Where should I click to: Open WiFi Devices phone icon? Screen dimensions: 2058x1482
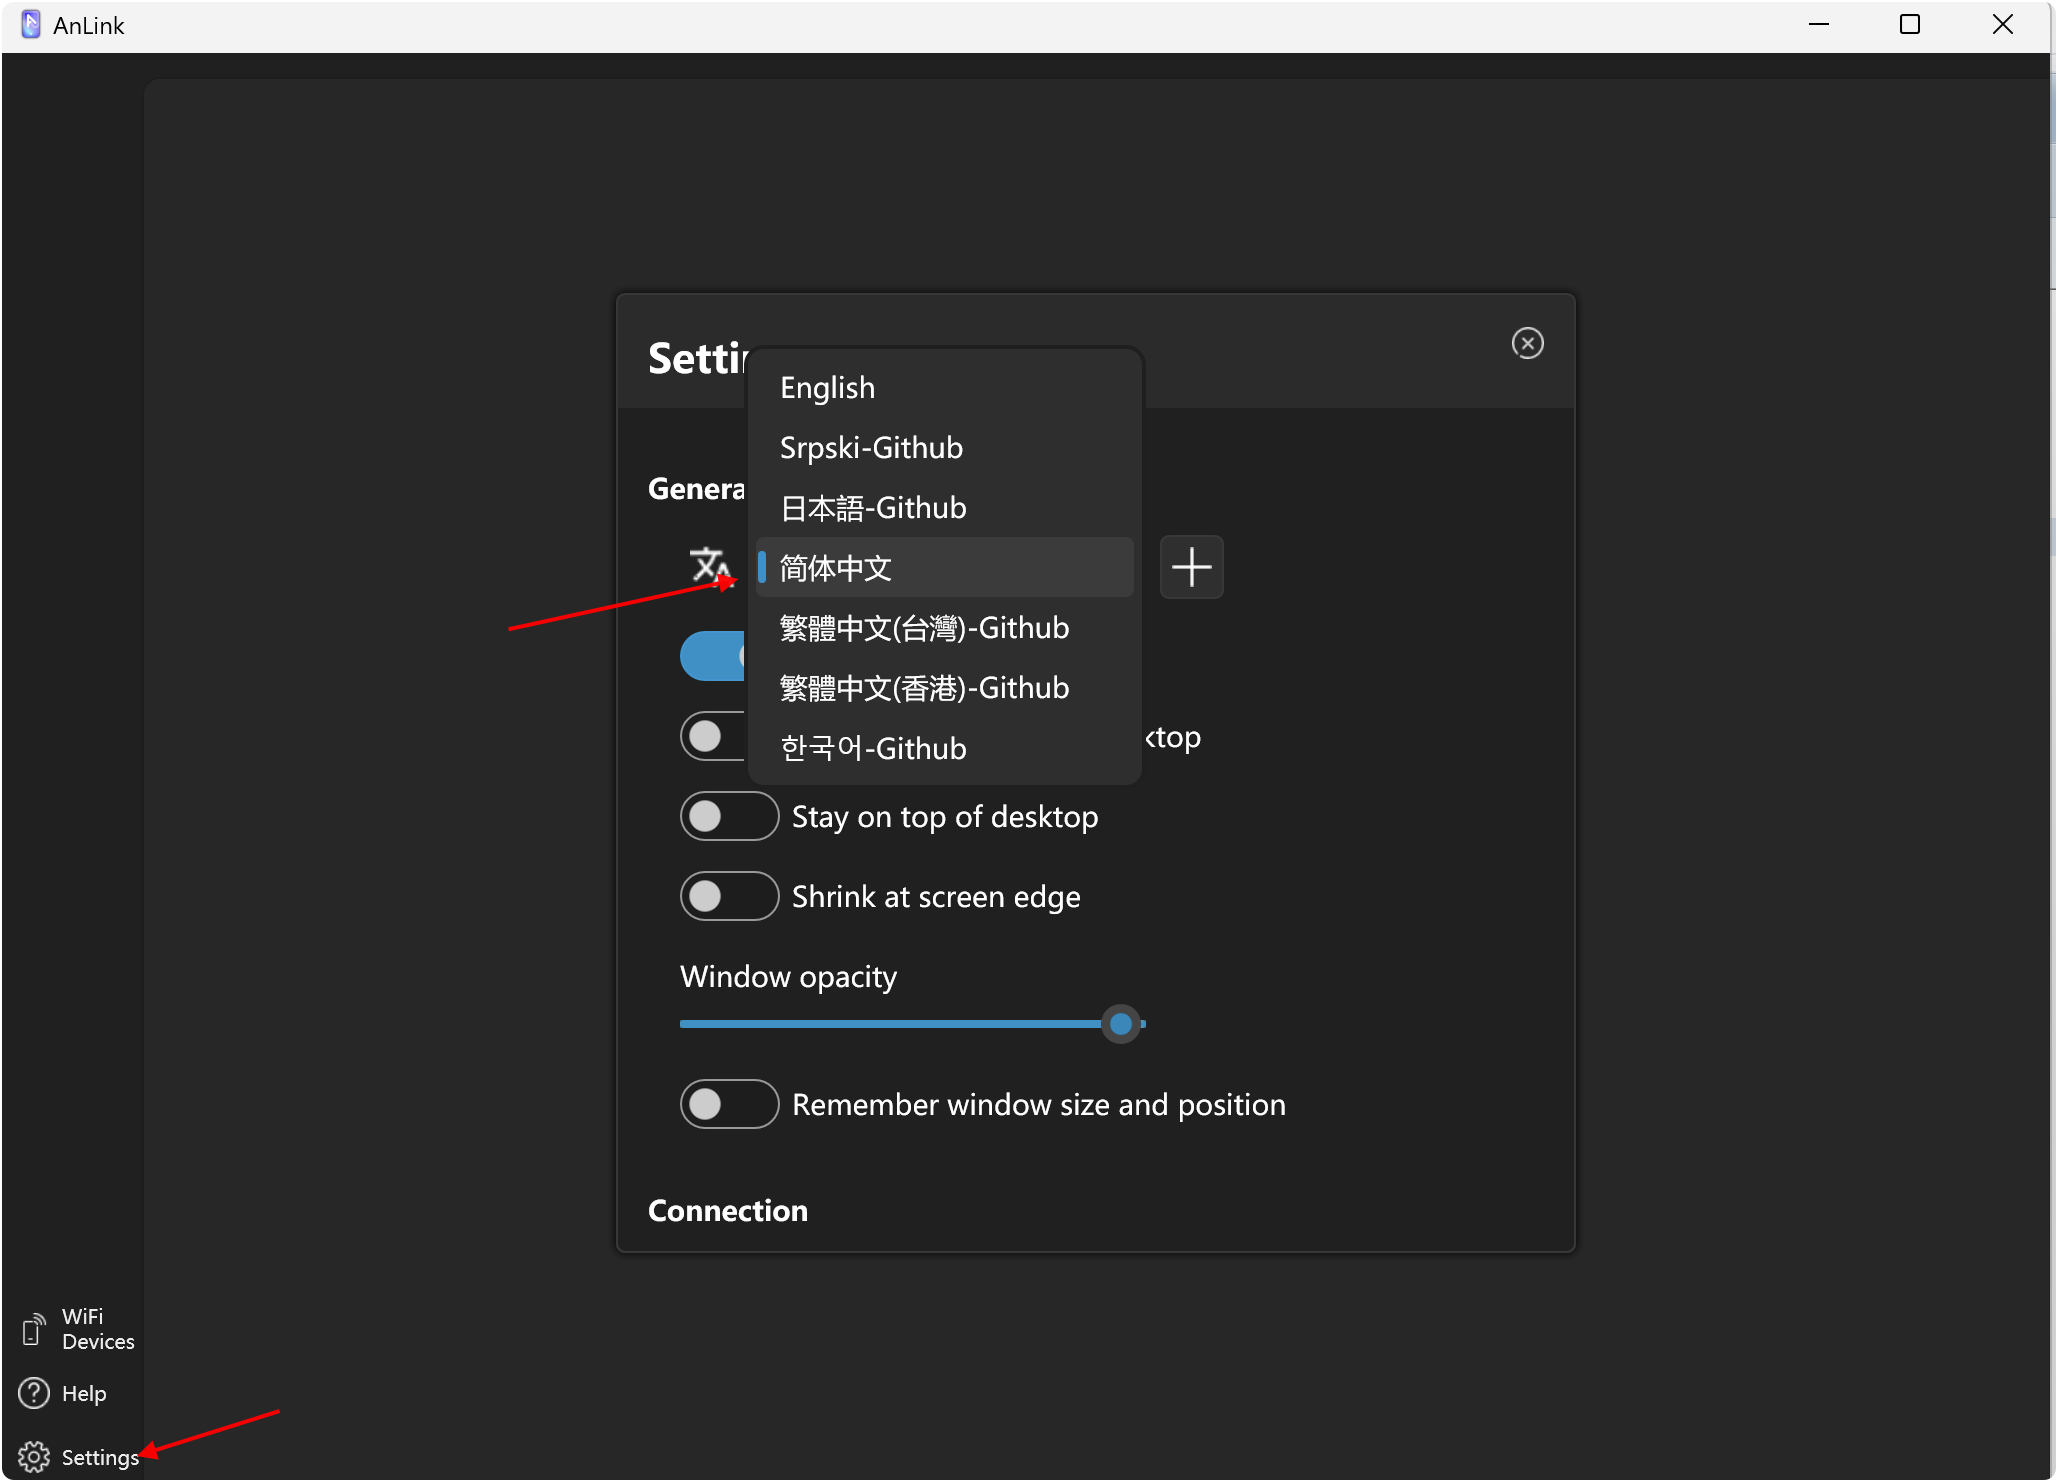point(32,1329)
